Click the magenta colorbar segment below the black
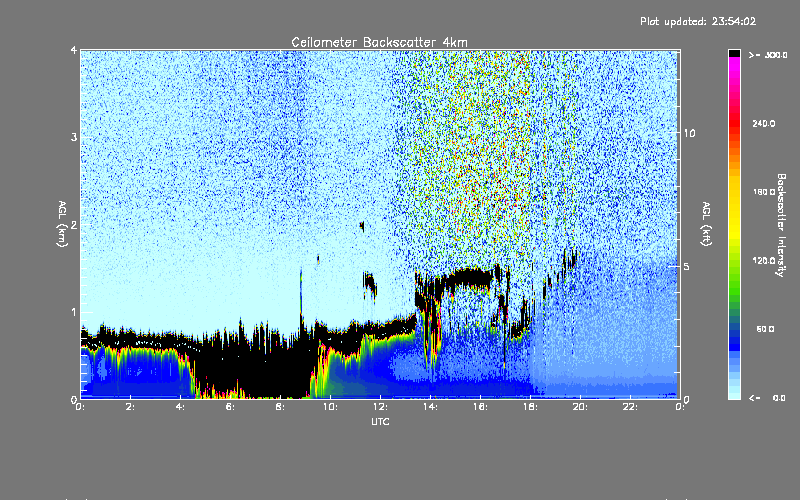 coord(734,64)
